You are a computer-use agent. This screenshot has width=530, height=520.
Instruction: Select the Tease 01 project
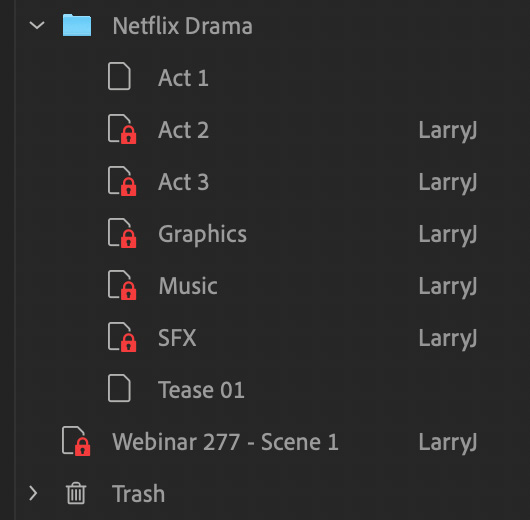click(x=201, y=390)
